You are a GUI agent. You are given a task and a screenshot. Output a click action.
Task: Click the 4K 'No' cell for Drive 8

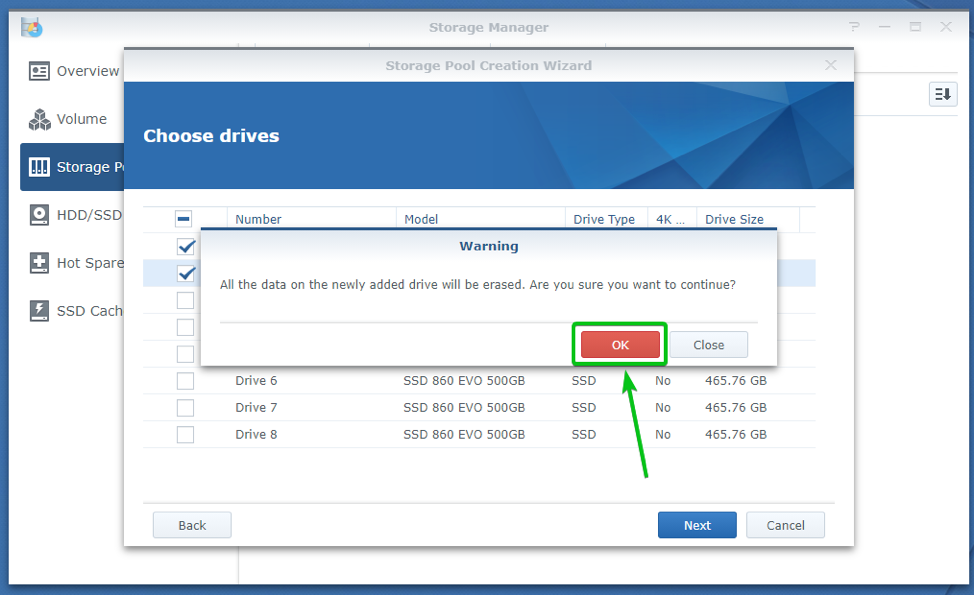[663, 434]
